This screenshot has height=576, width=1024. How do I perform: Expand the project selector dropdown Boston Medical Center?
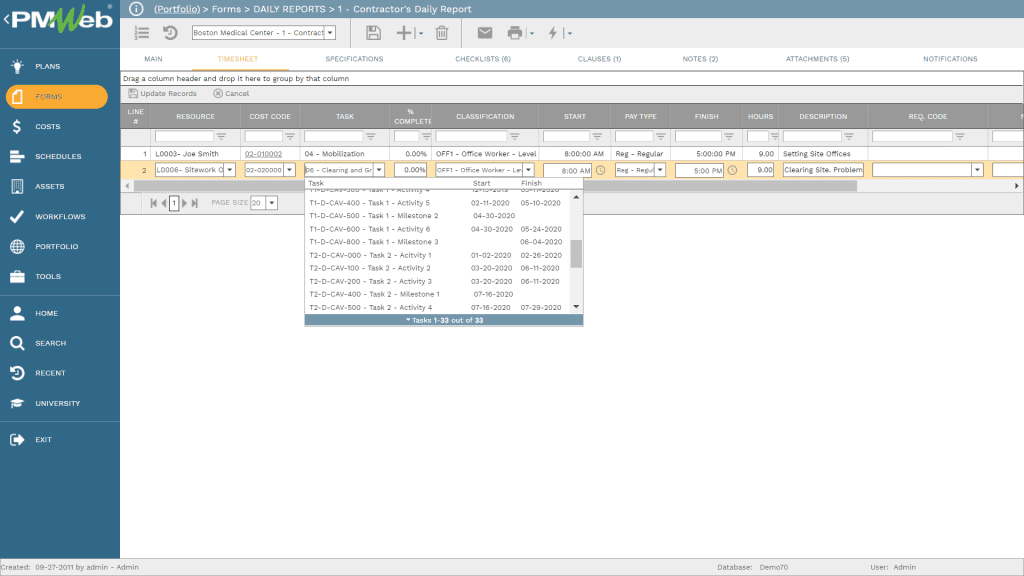pyautogui.click(x=330, y=33)
